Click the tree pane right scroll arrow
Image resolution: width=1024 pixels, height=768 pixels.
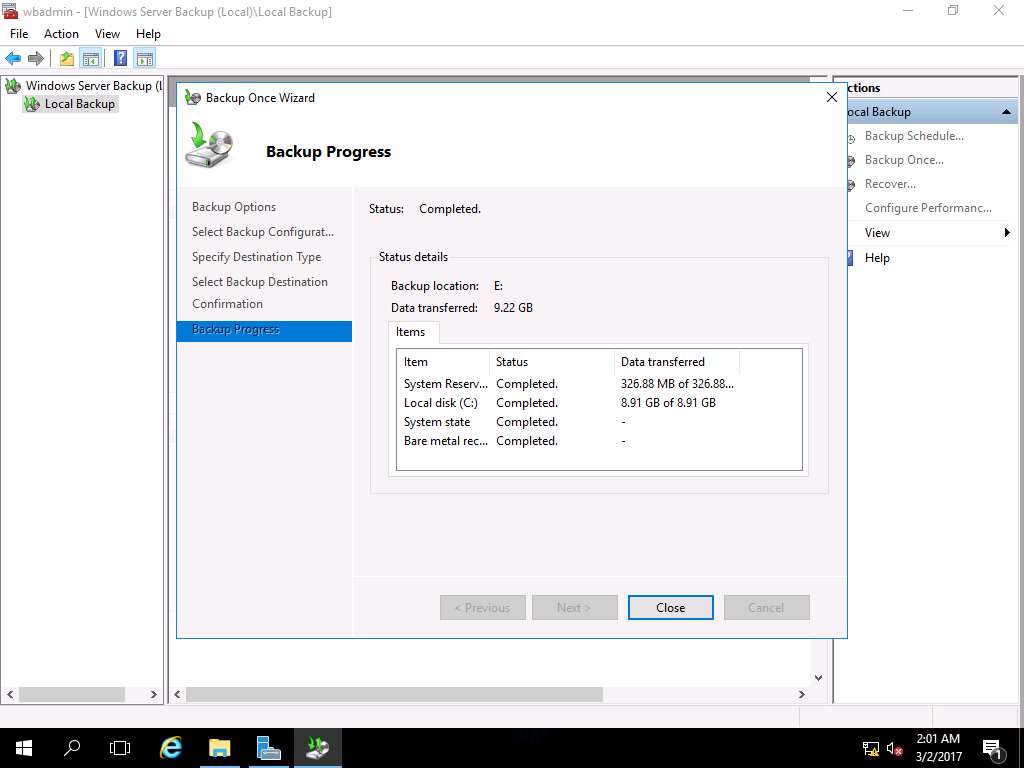tap(153, 694)
